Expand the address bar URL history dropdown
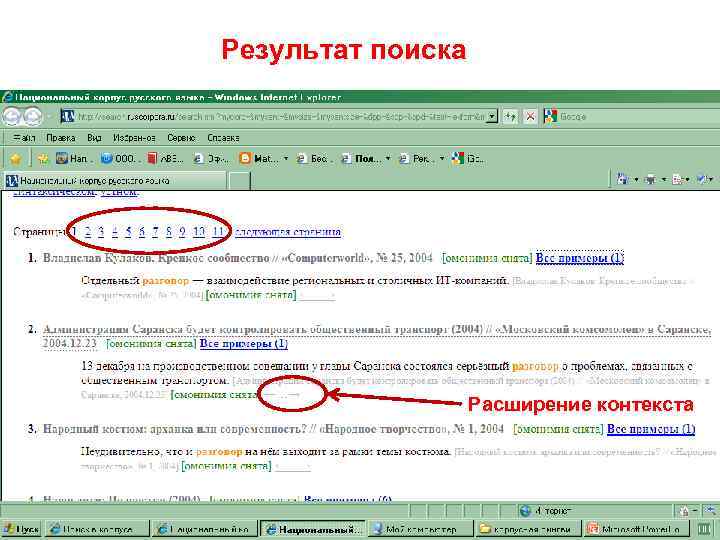Image resolution: width=720 pixels, height=540 pixels. point(492,117)
